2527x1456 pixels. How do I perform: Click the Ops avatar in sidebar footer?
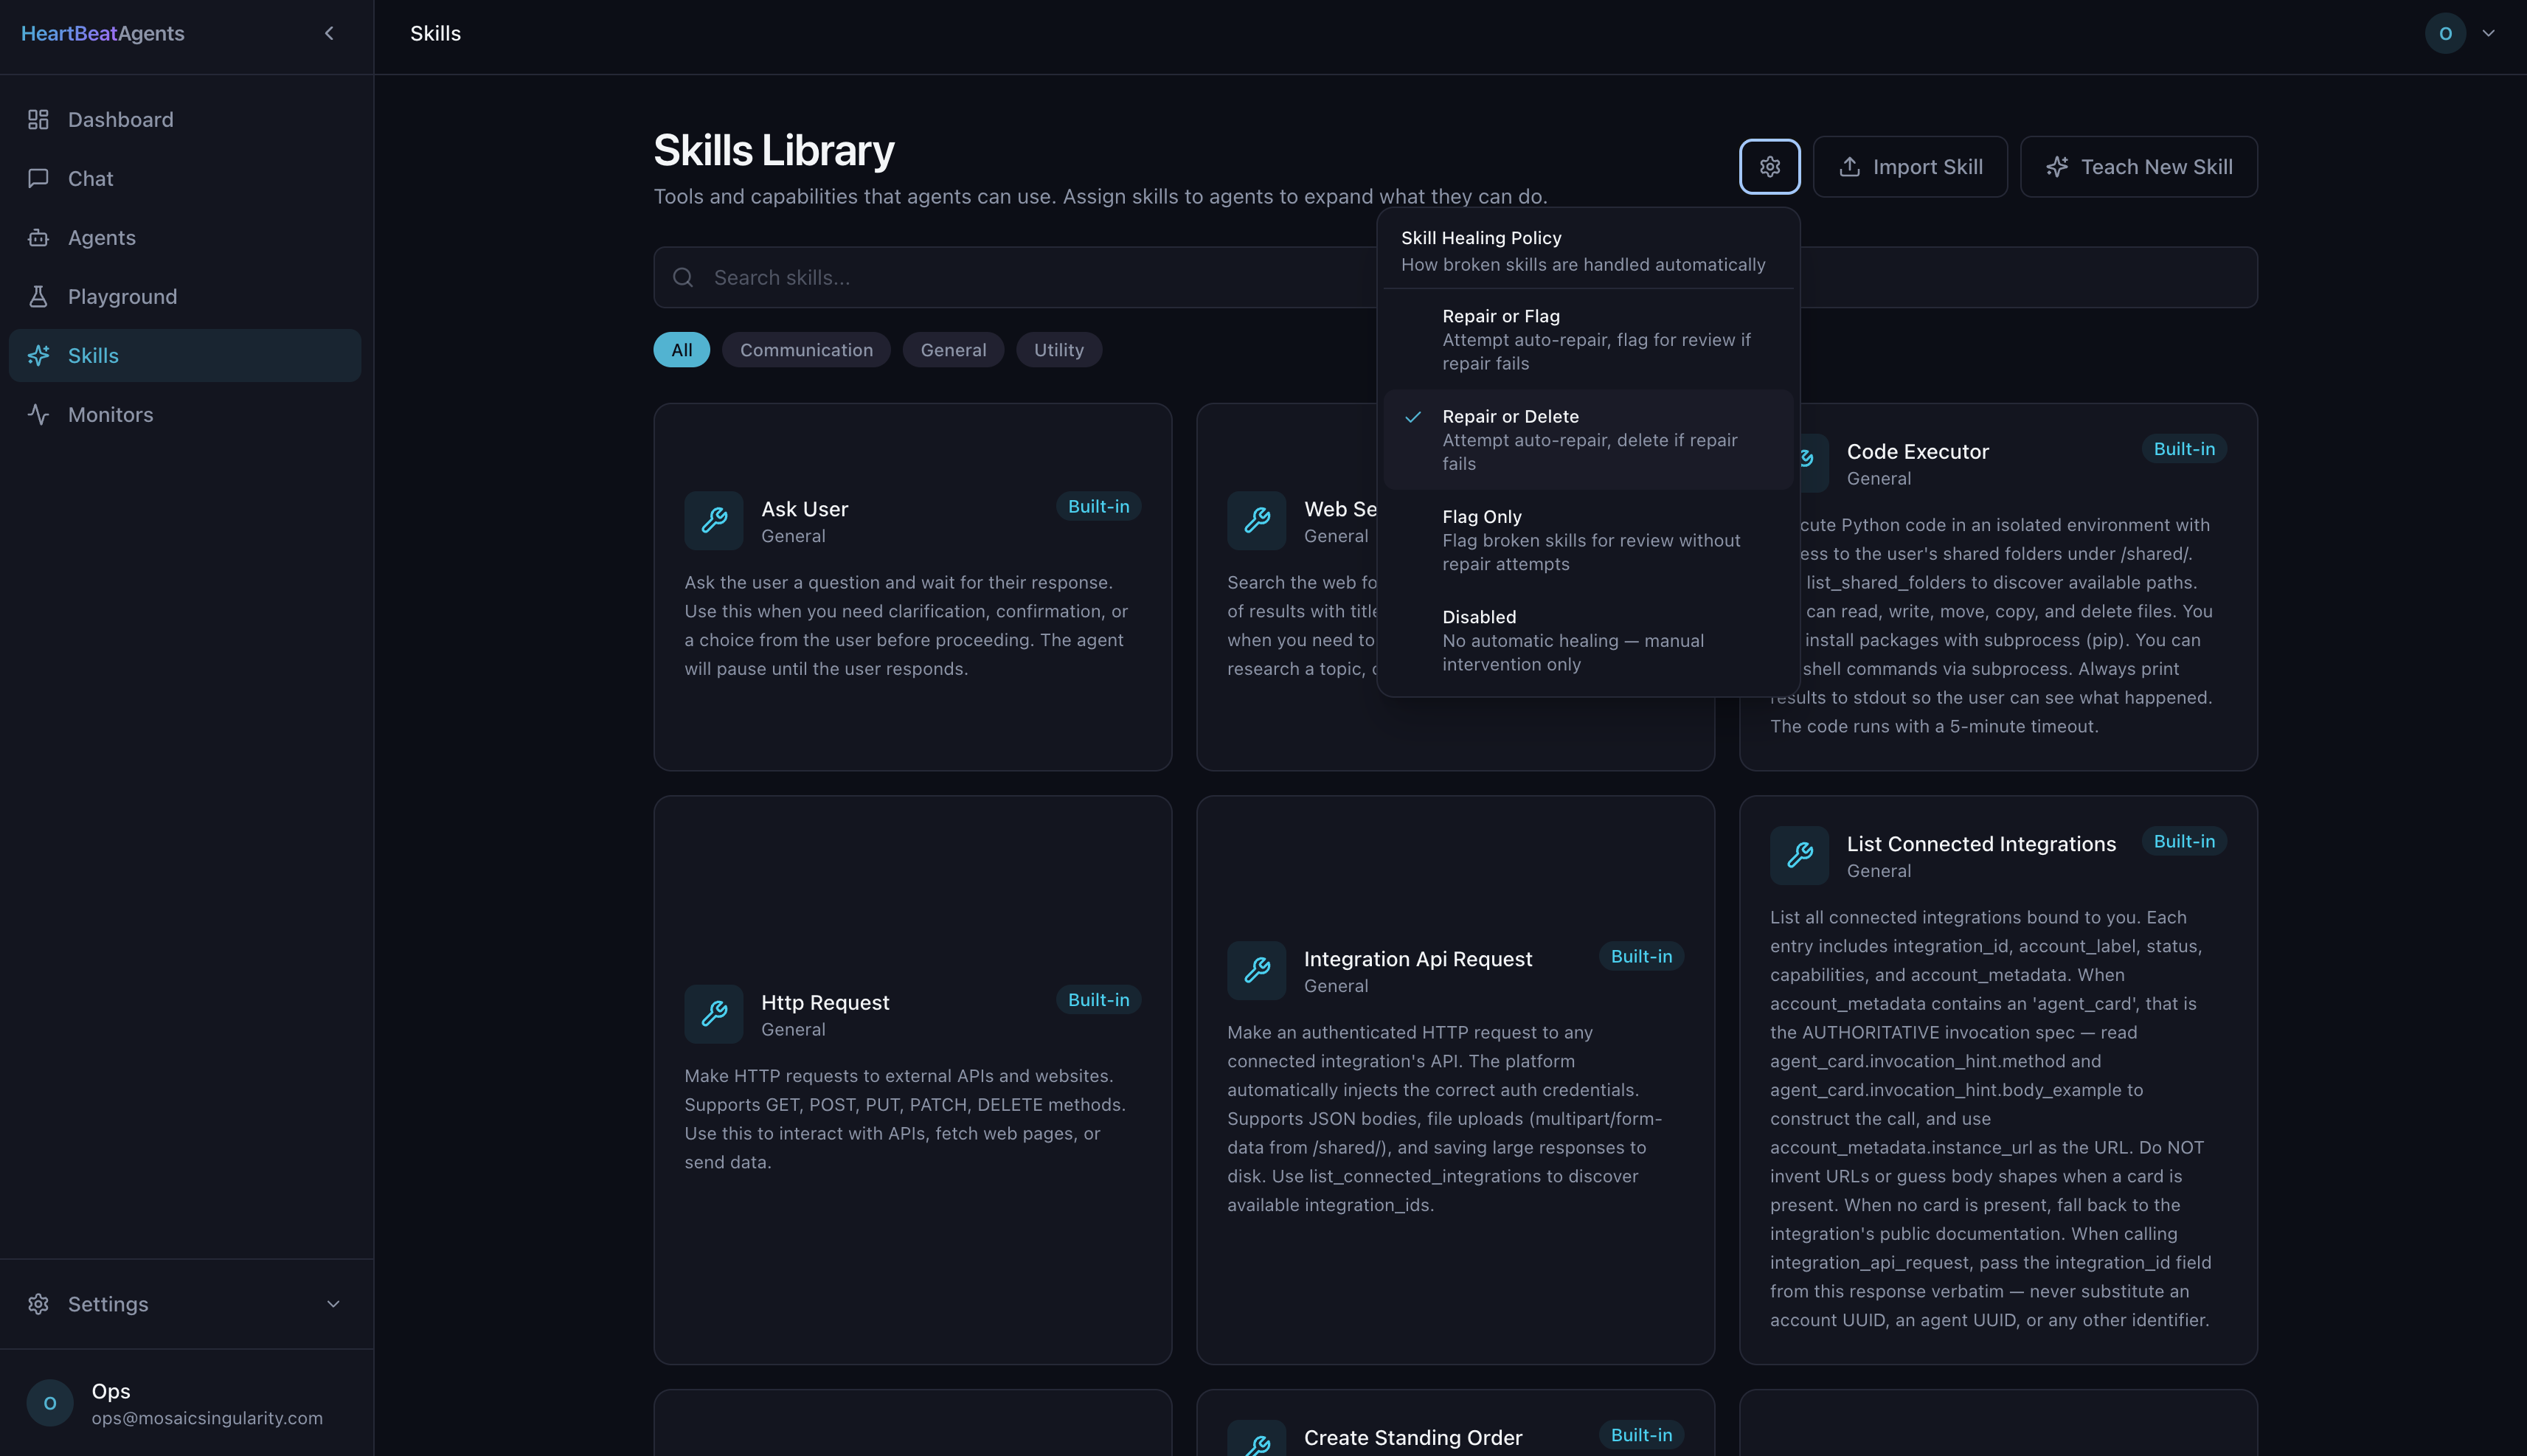tap(50, 1403)
